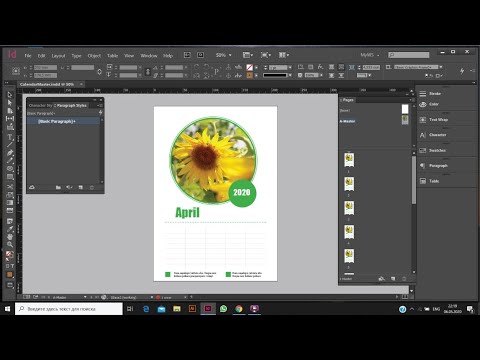Screen dimensions: 480x360
Task: Open the Layout menu
Action: (58, 56)
